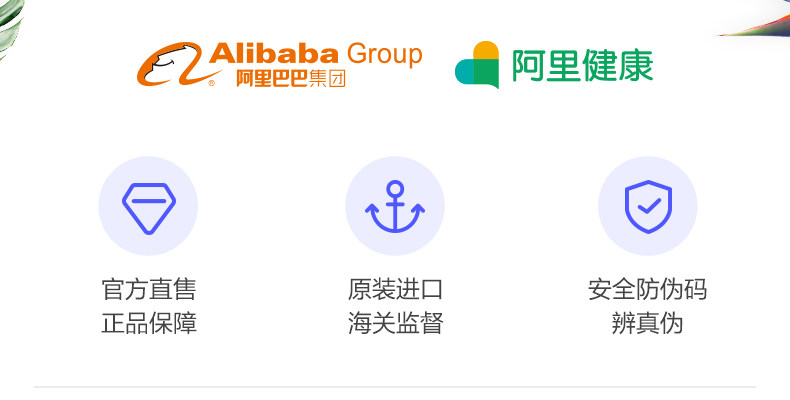Click the 原装进口 text
The image size is (790, 400).
[x=395, y=290]
